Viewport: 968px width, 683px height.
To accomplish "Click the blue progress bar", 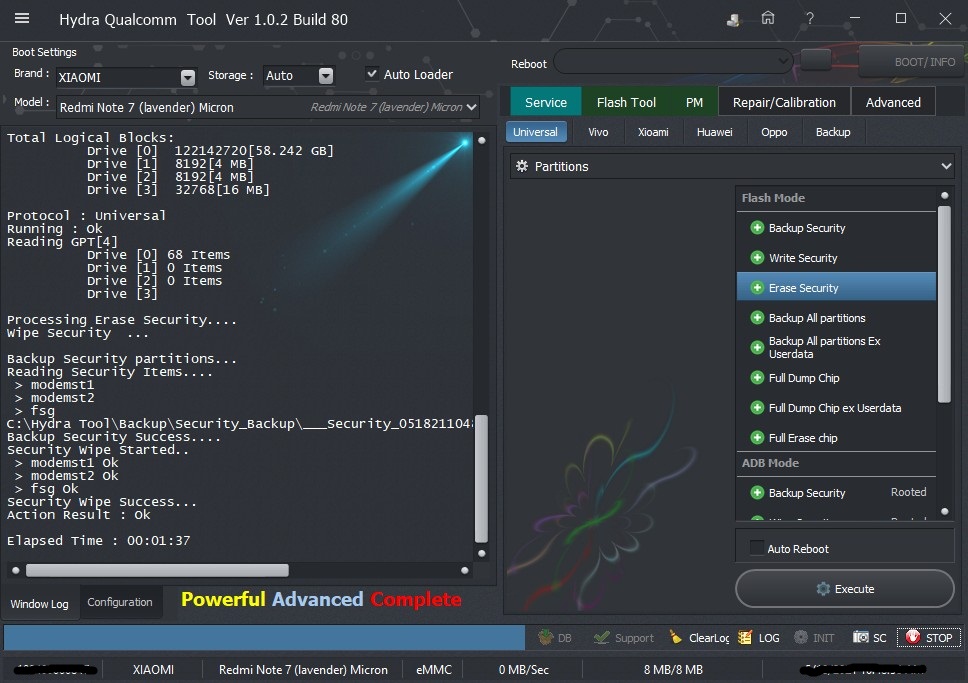I will 264,637.
